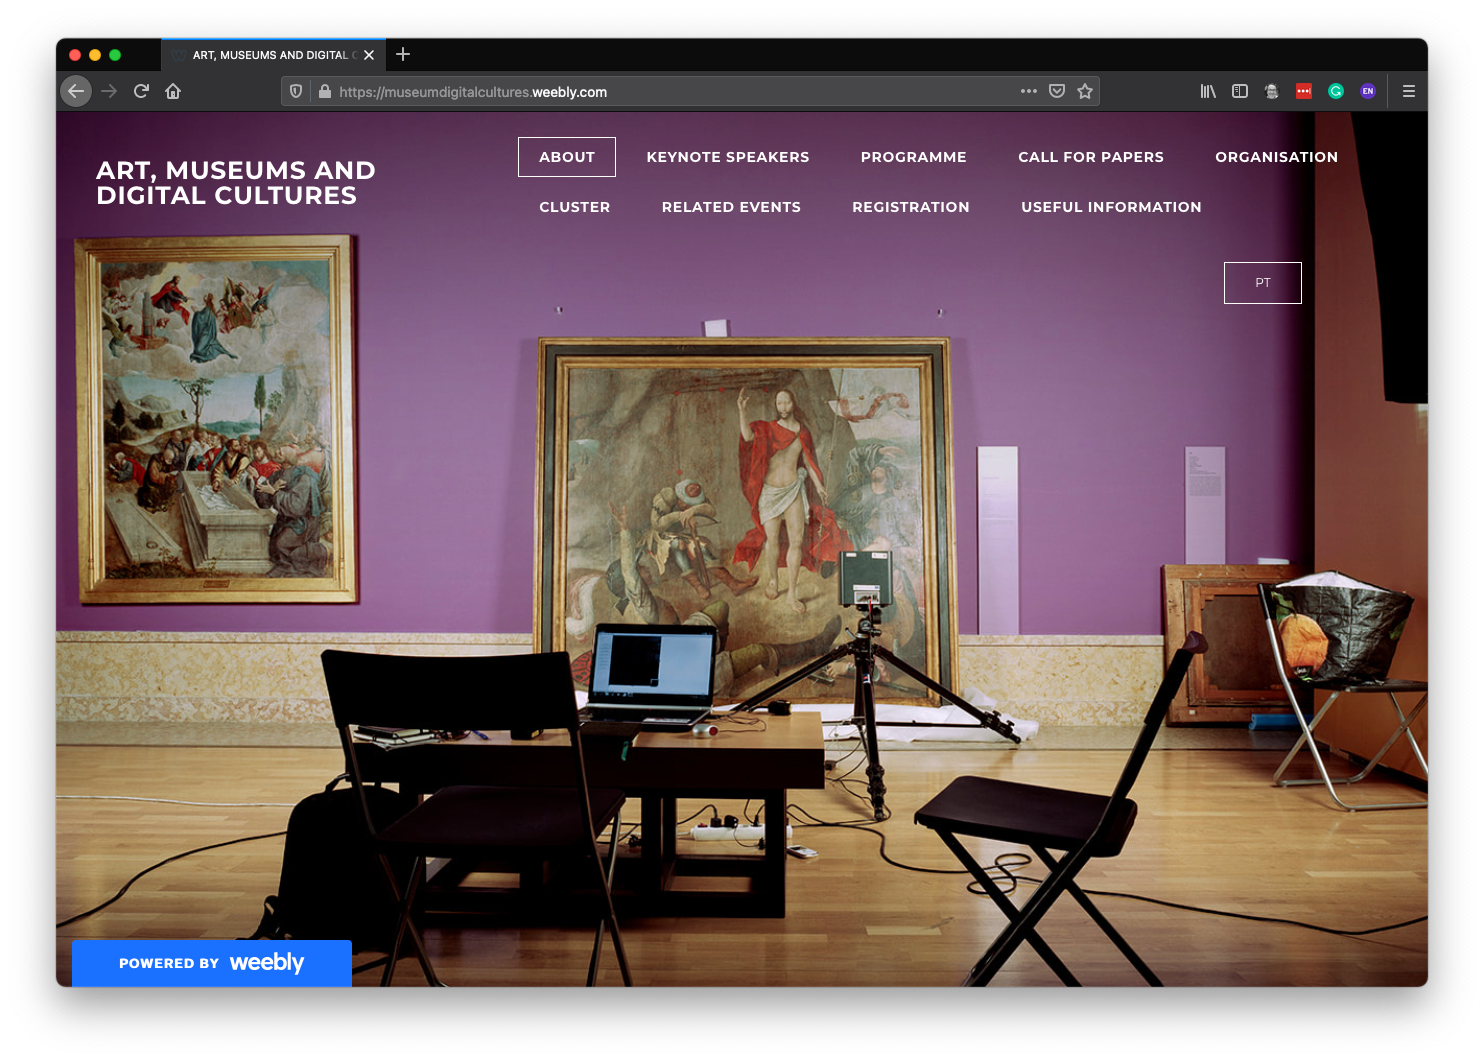Screen dimensions: 1484x1061
Task: Open the Firefox Library icon
Action: pyautogui.click(x=1208, y=91)
